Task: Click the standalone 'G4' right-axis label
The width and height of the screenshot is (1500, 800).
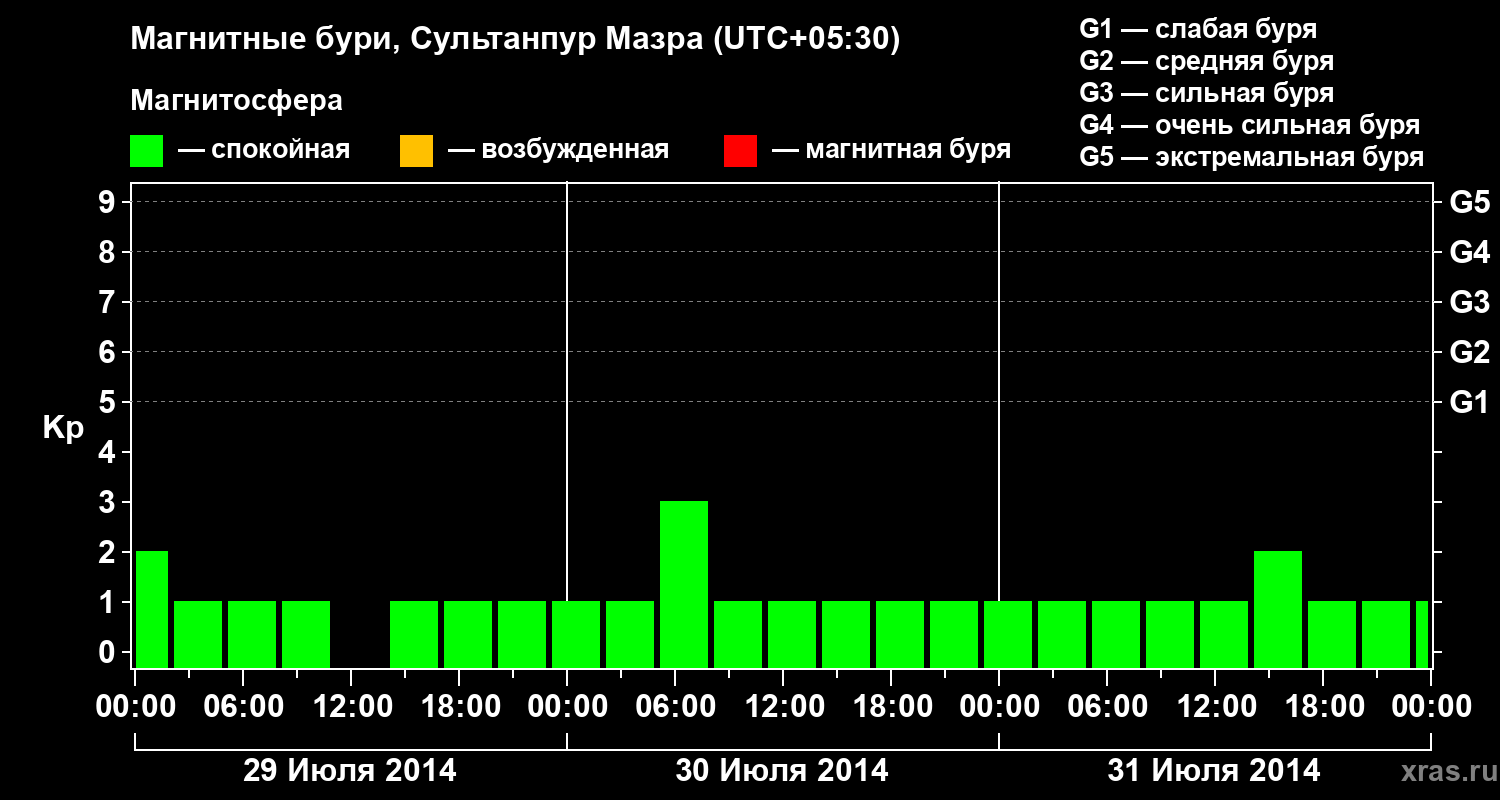Action: click(1470, 252)
